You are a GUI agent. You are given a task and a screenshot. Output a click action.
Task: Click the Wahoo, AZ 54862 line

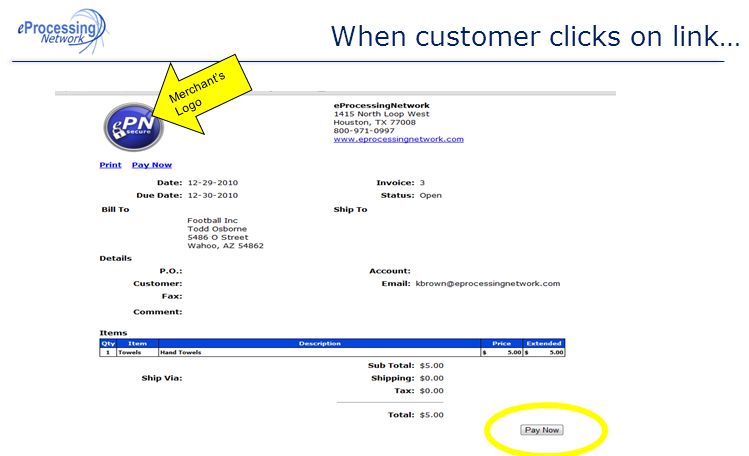pyautogui.click(x=225, y=246)
